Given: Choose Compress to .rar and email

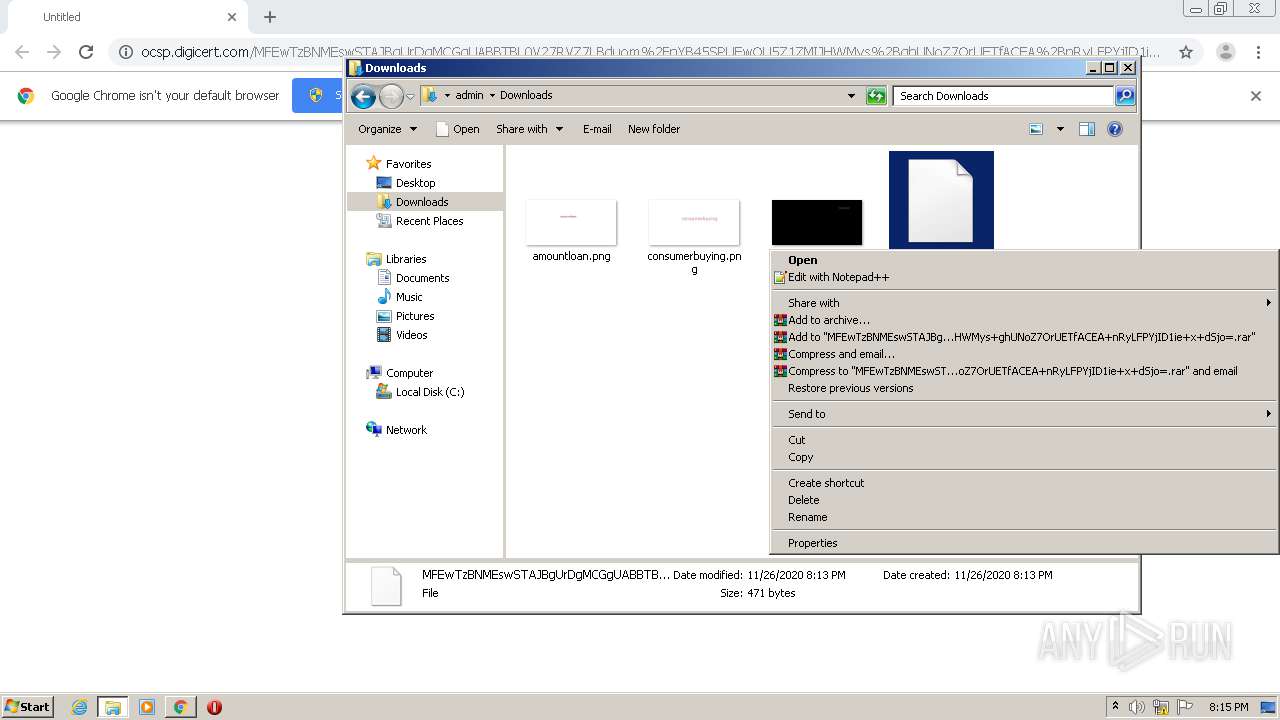Looking at the screenshot, I should click(1024, 371).
